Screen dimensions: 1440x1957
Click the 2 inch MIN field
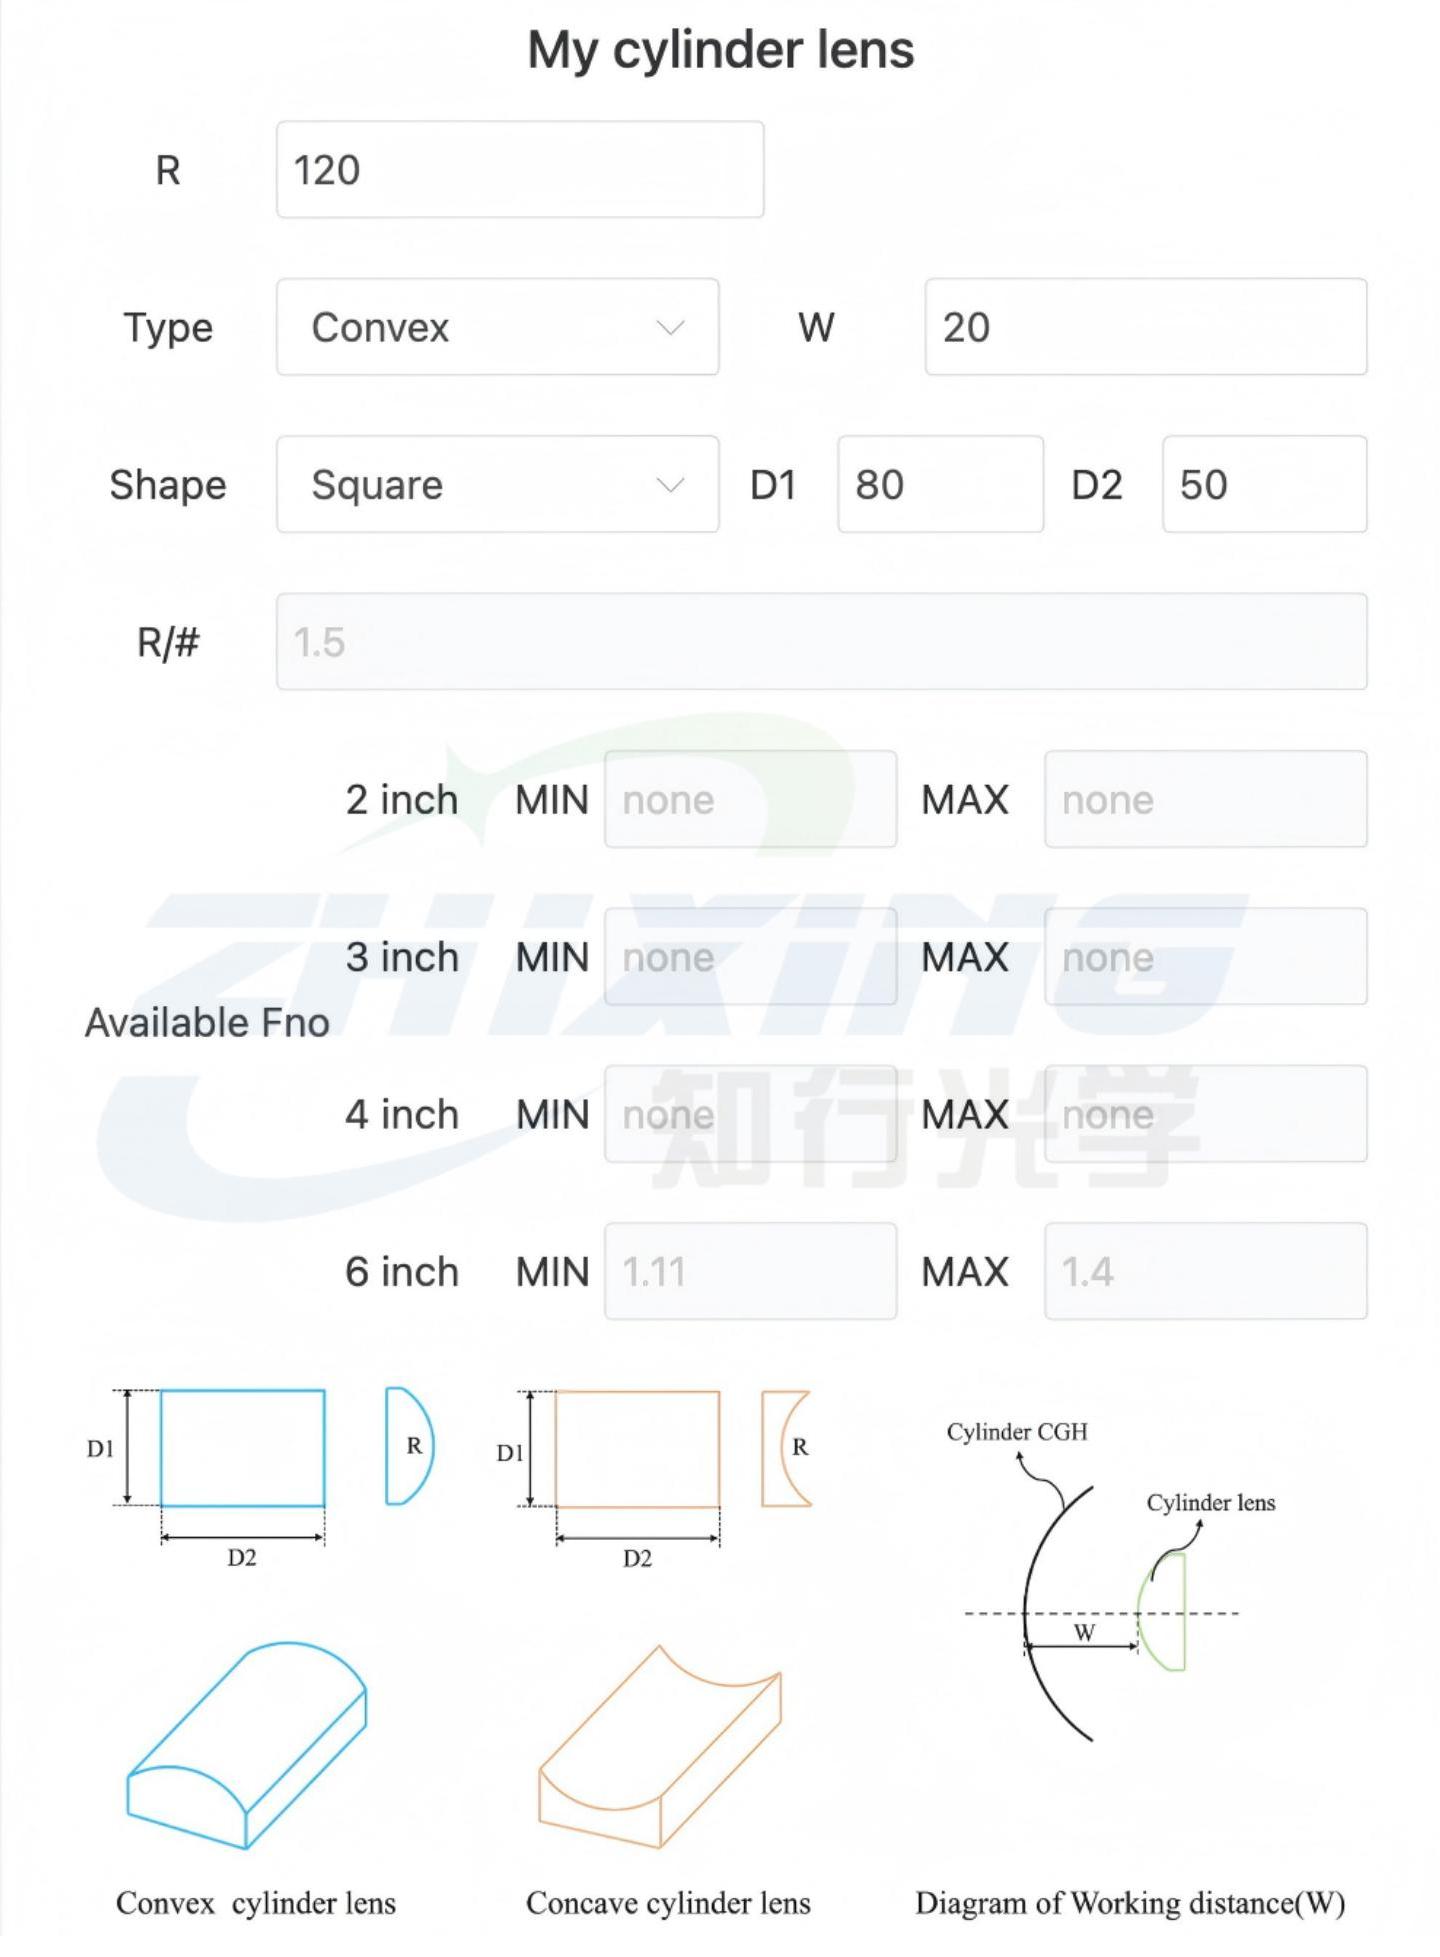tap(751, 799)
